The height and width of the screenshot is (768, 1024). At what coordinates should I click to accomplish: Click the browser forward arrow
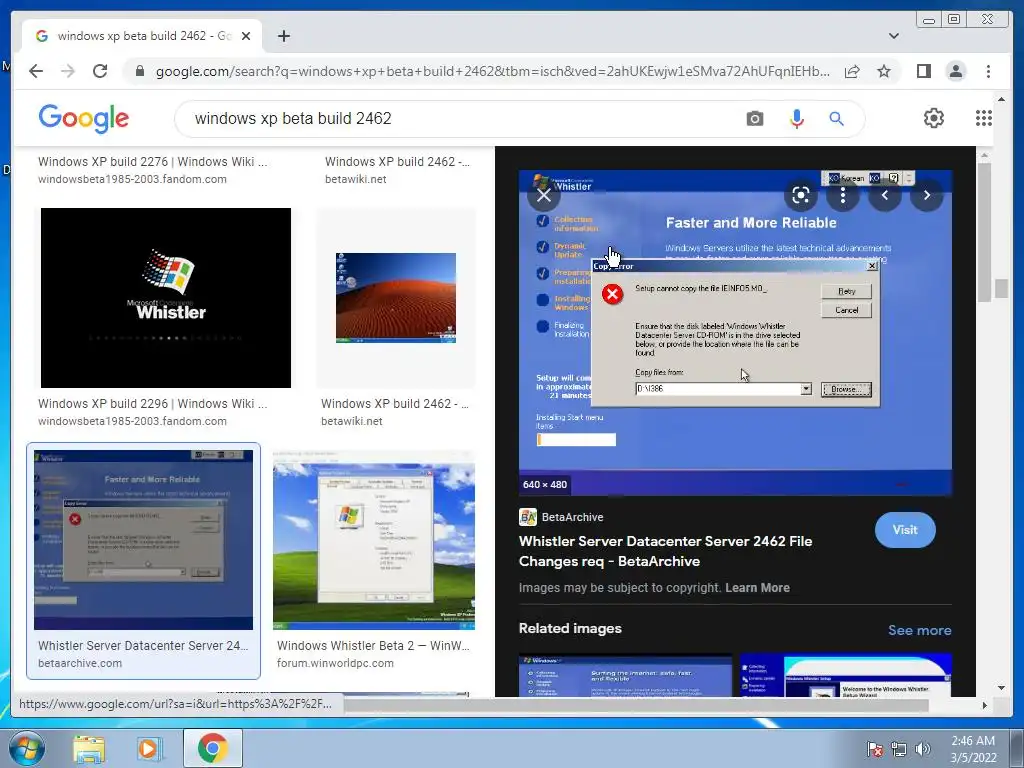[68, 71]
